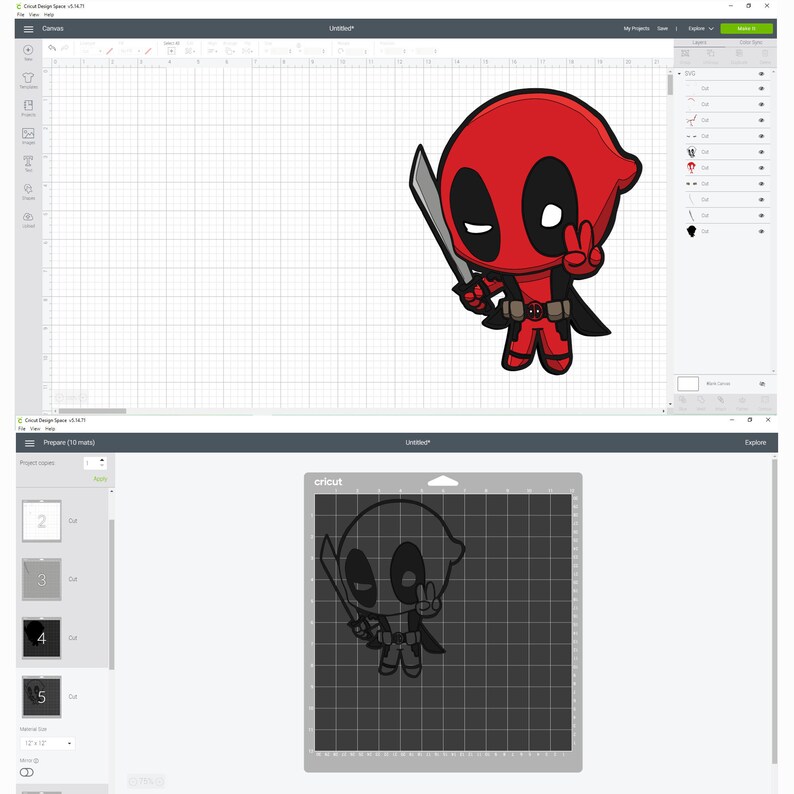The image size is (794, 794).
Task: Click the zoom-out minus beside 75% in Prepare
Action: point(133,781)
